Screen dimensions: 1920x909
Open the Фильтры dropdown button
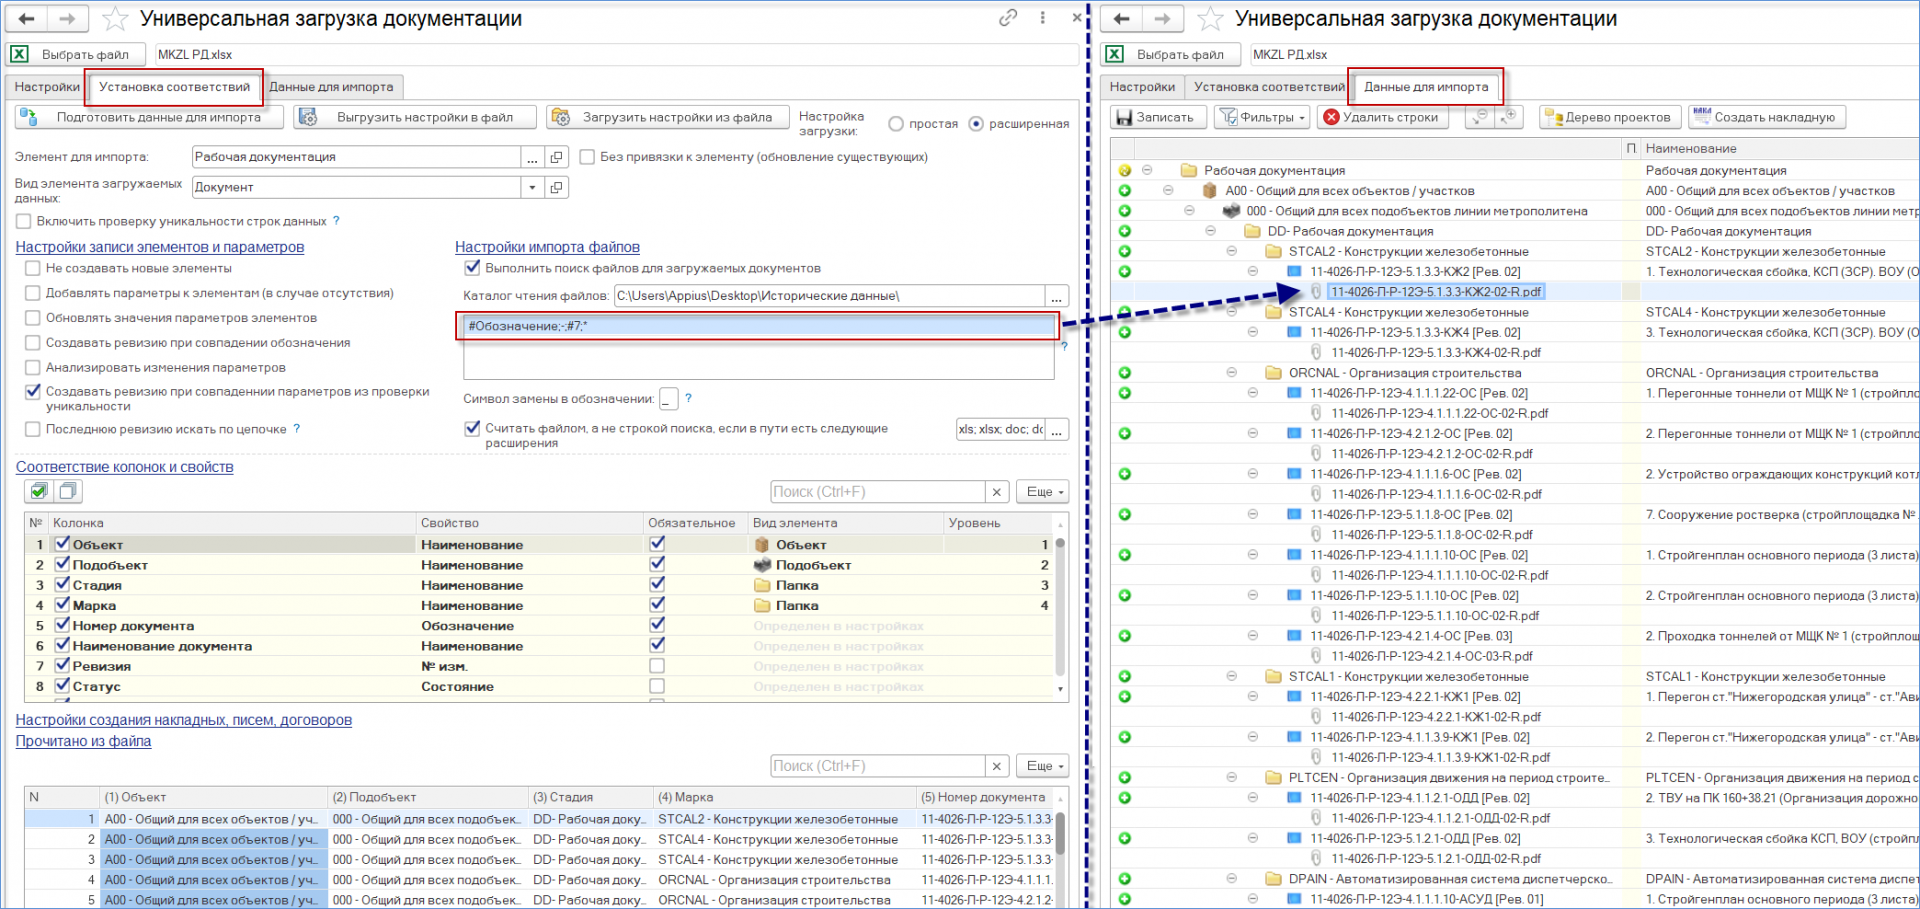pos(1262,117)
